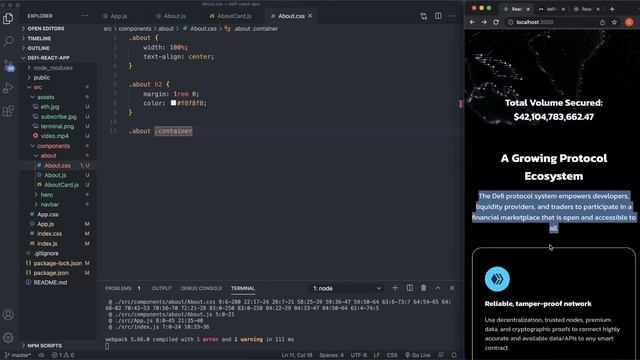Open terminal.png in the file tree
640x360 pixels.
(x=57, y=126)
